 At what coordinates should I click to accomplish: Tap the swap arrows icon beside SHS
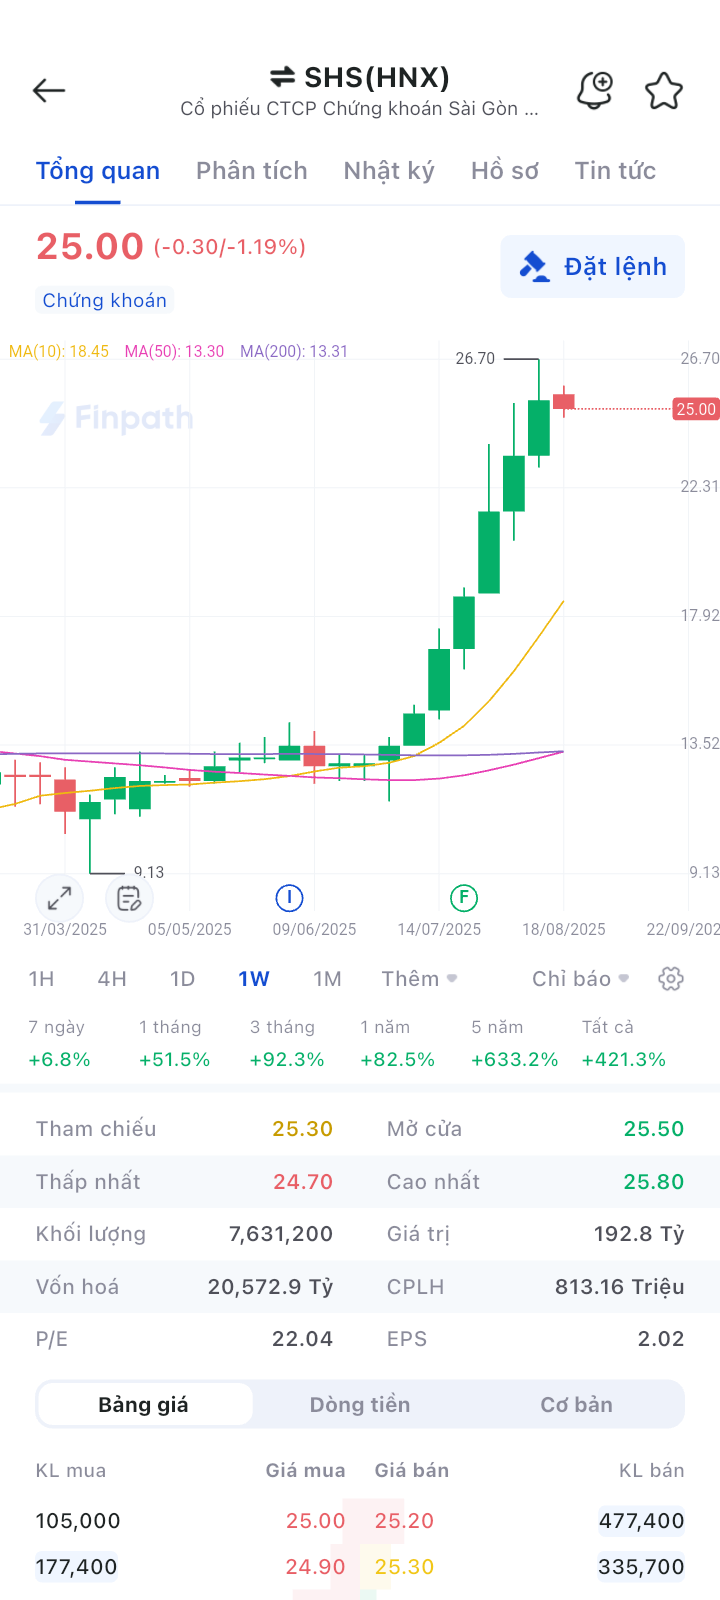(283, 77)
